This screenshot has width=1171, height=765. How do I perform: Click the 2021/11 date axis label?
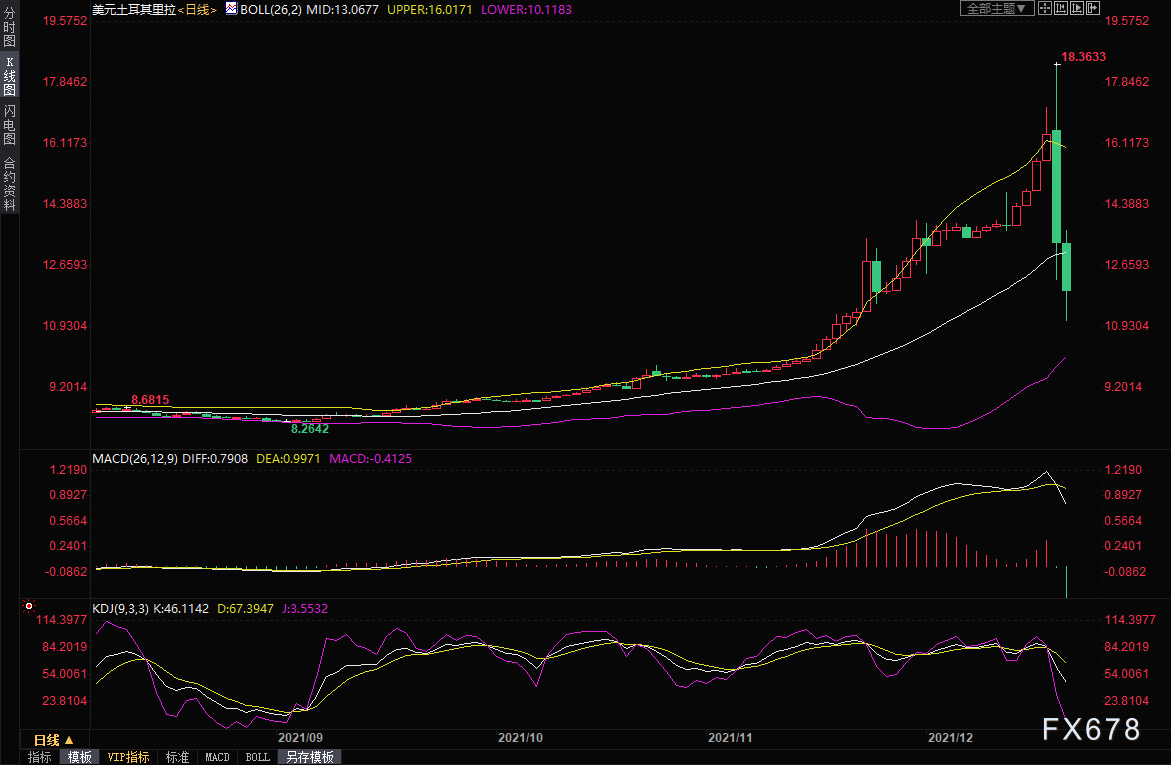pos(730,738)
